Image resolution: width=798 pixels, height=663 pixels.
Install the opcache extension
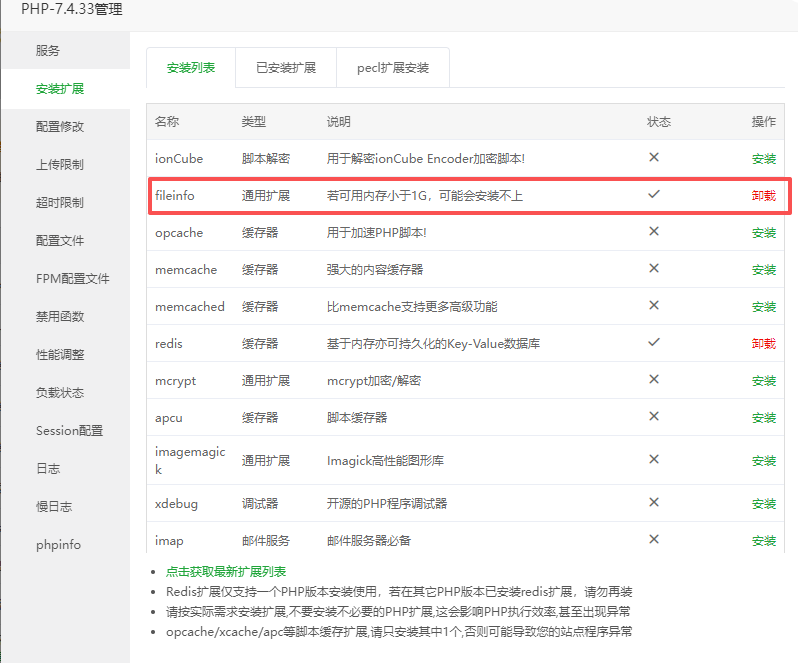pos(763,233)
